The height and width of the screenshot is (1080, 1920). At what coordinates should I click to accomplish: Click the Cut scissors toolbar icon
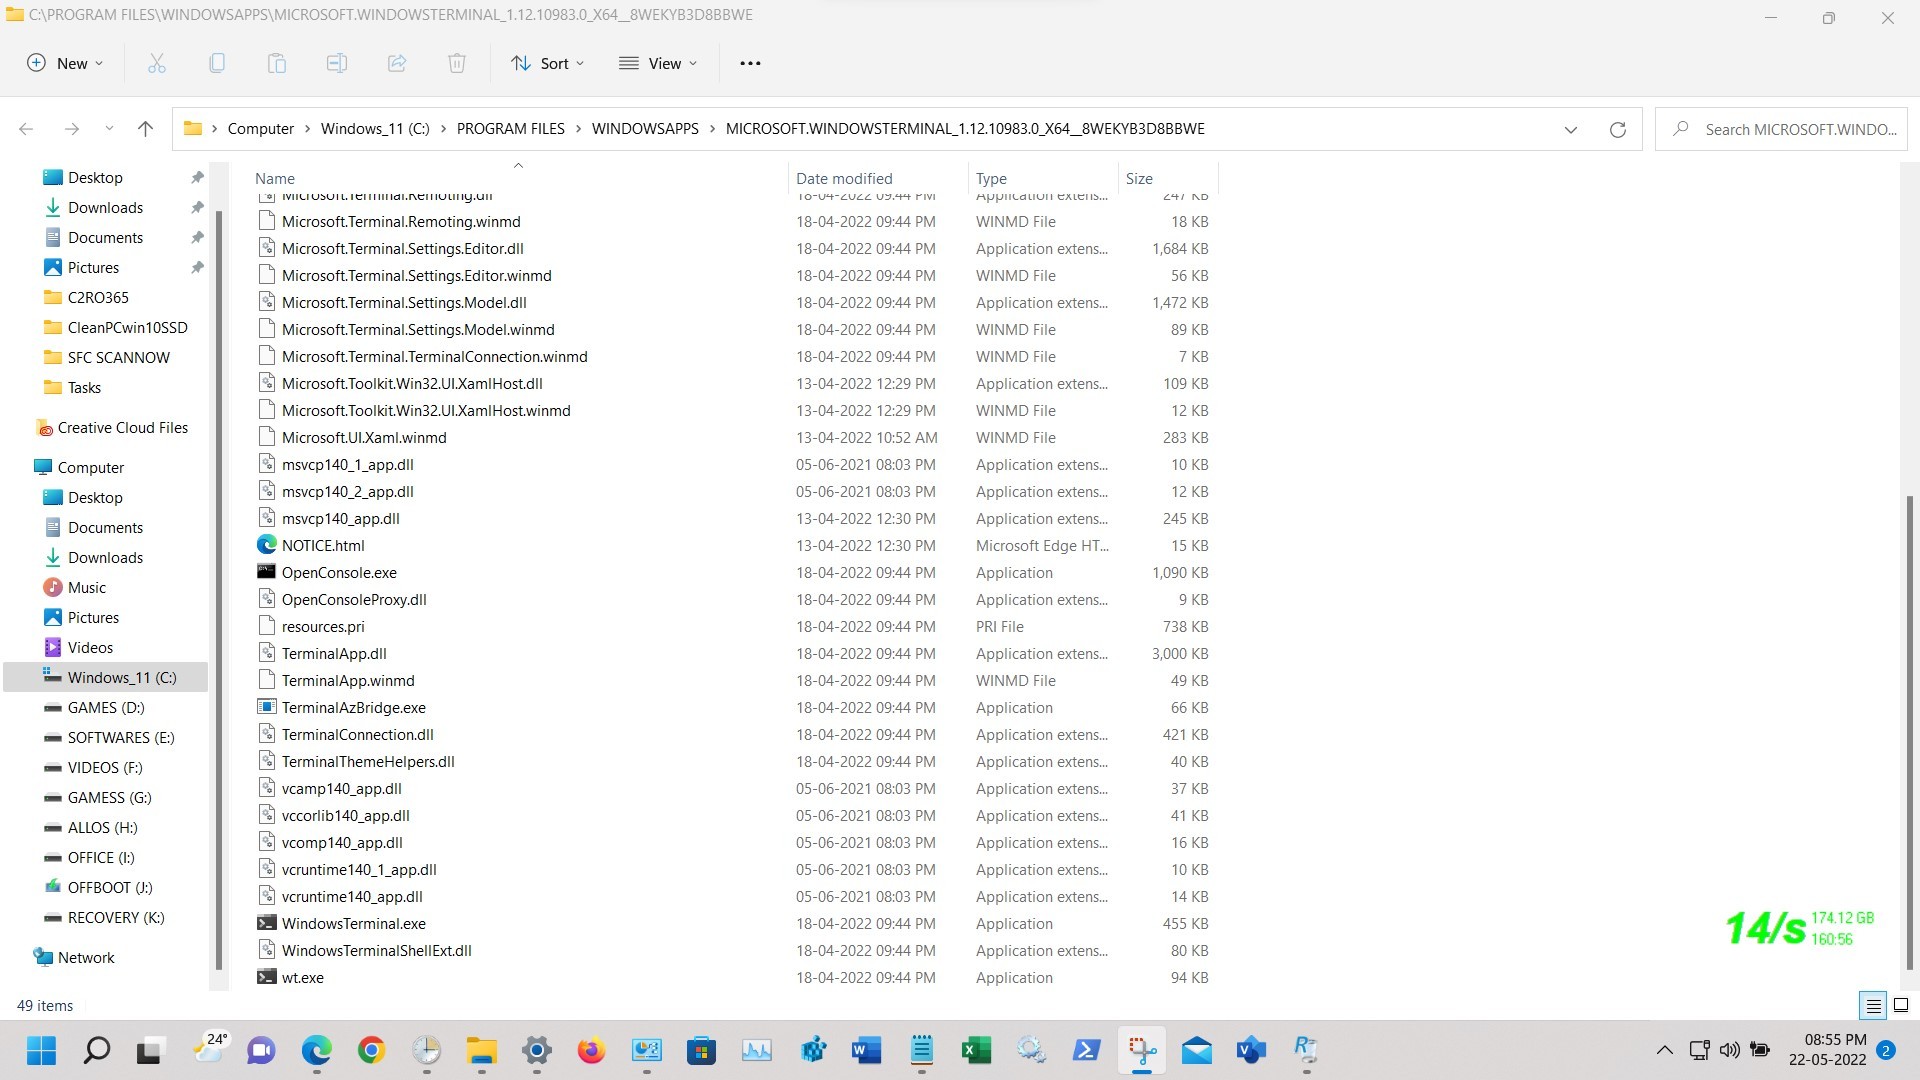pyautogui.click(x=157, y=63)
